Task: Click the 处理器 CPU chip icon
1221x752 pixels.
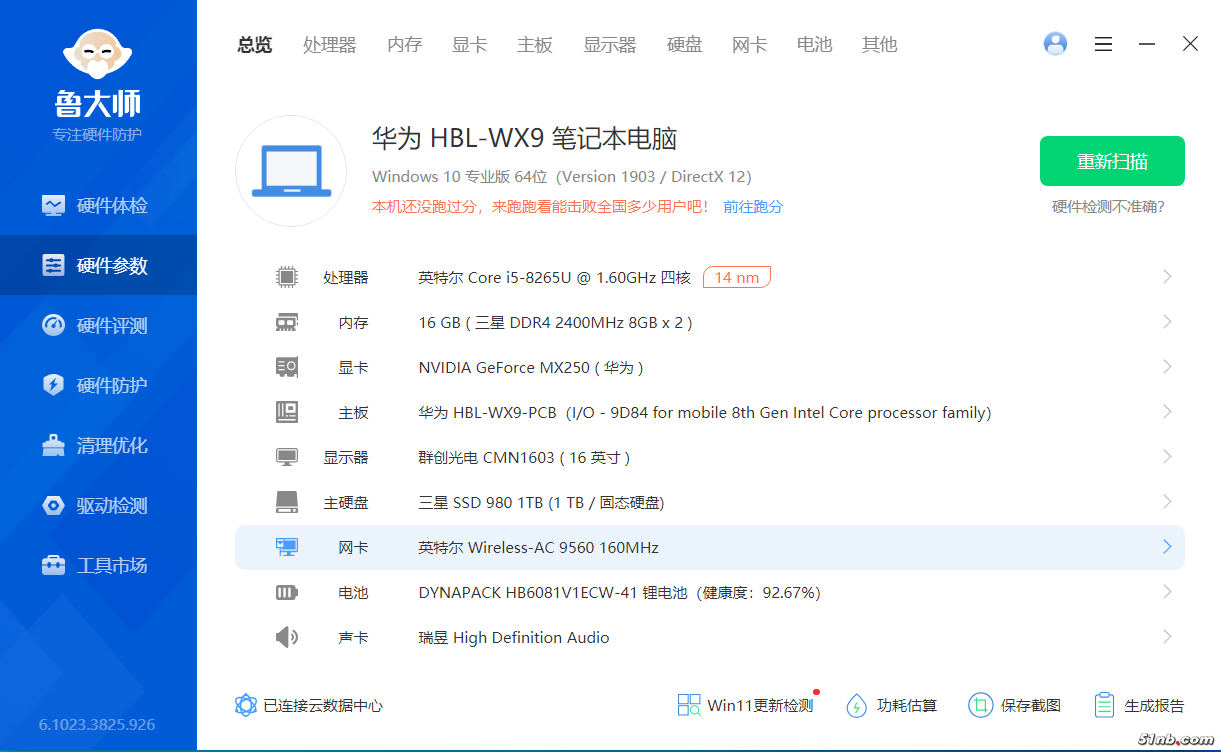Action: click(287, 277)
